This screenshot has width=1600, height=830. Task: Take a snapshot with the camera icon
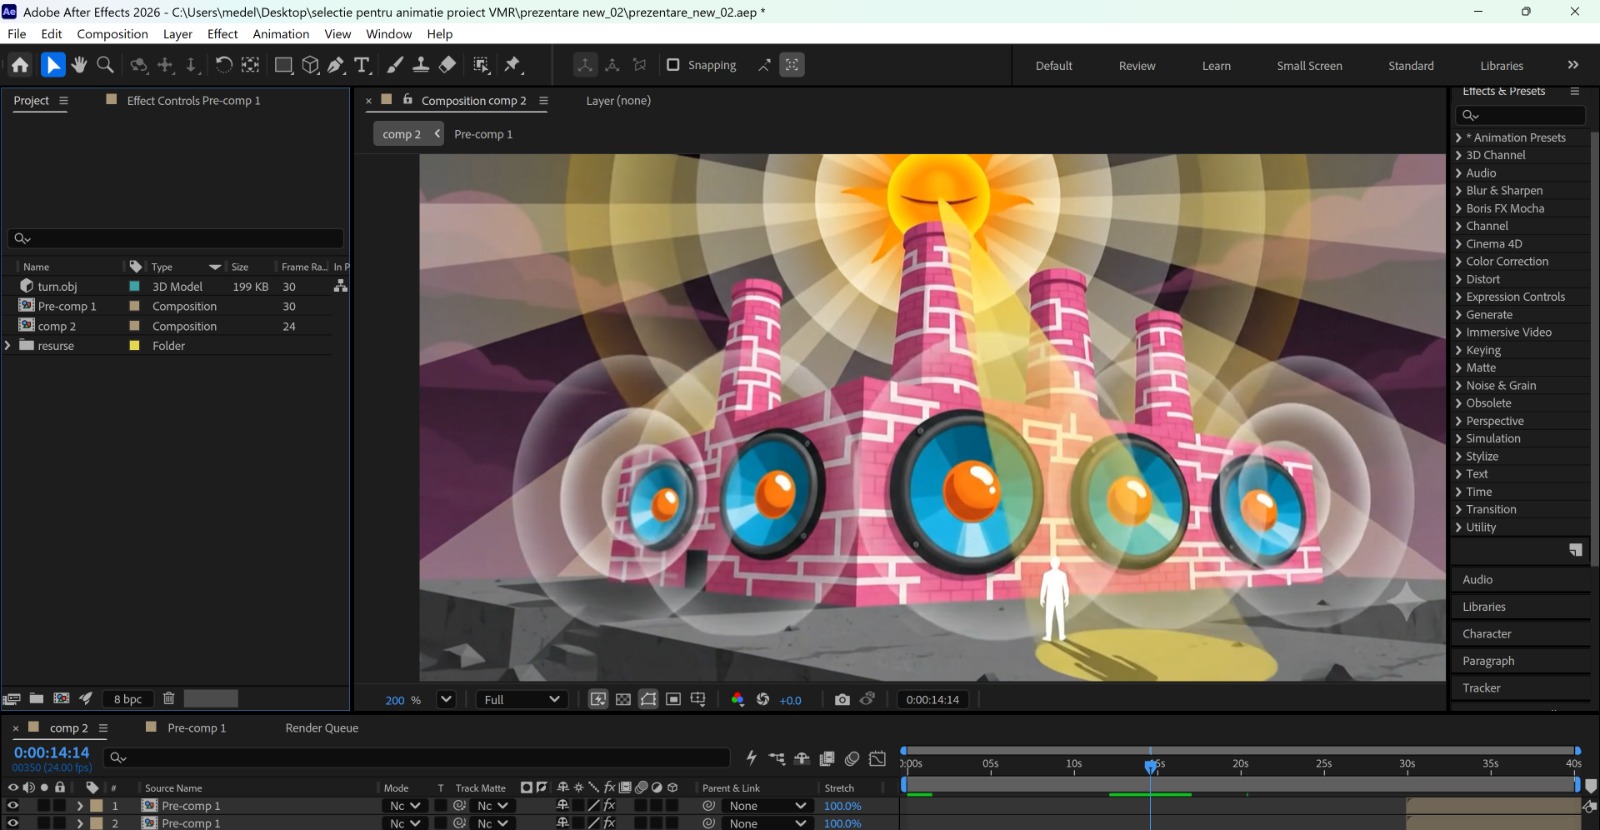[842, 699]
